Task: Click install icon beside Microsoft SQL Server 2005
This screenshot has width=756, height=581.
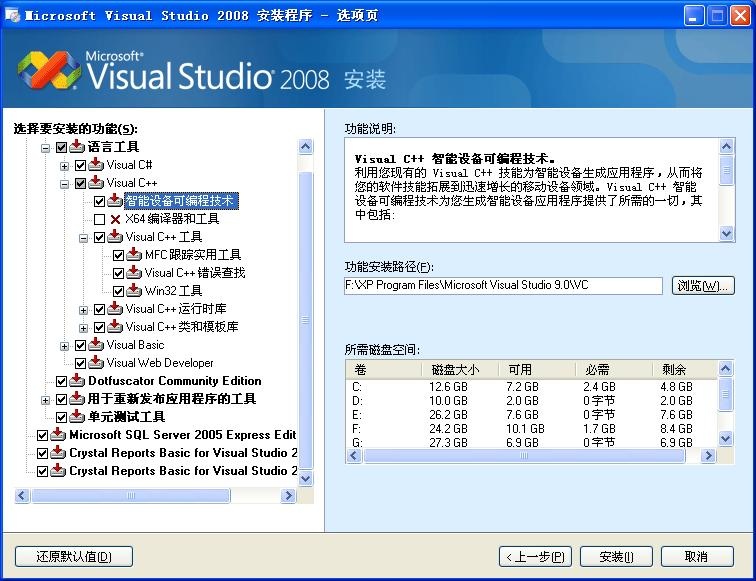Action: click(58, 435)
